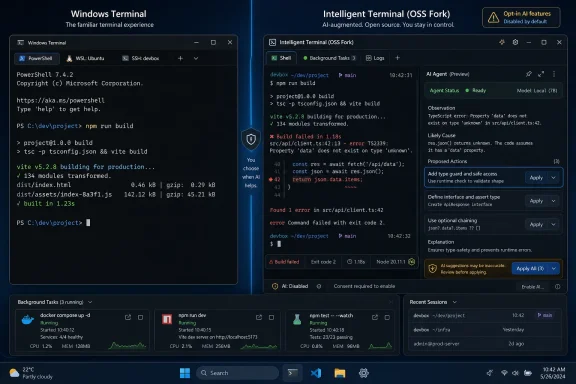Apply Add type guard and safe access
576x384 pixels.
(536, 178)
